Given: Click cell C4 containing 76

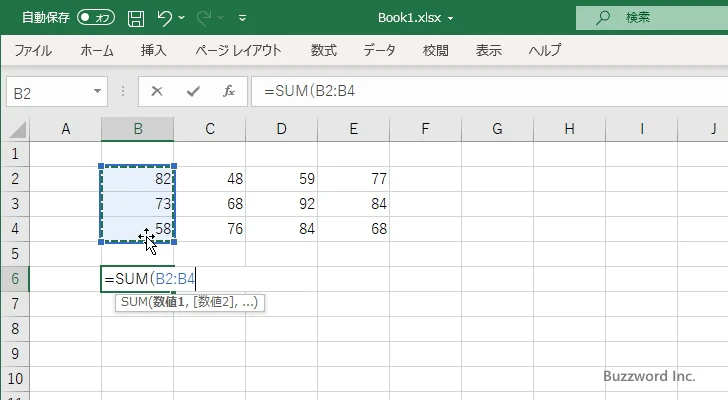Looking at the screenshot, I should [210, 229].
